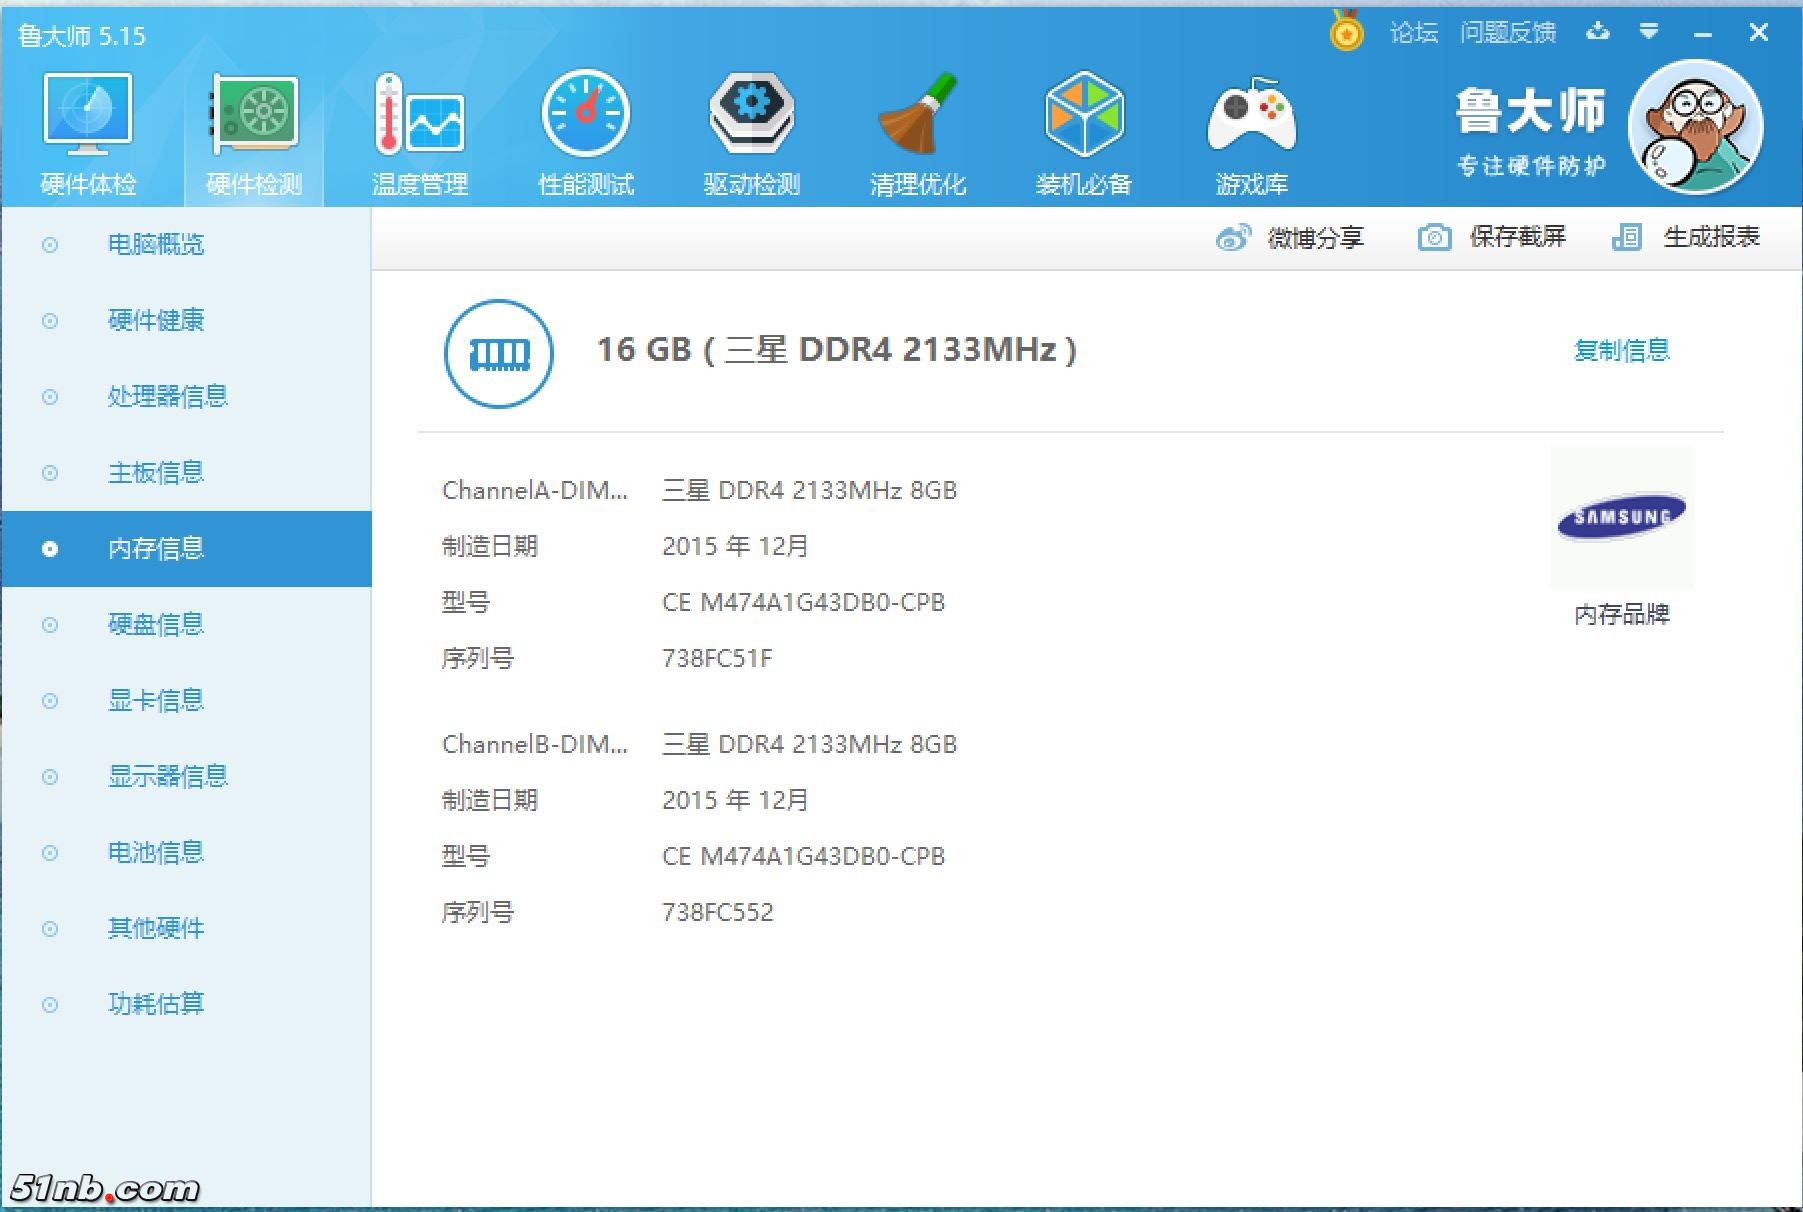Select the 装机必备 cube icon
Image resolution: width=1803 pixels, height=1212 pixels.
point(1084,116)
